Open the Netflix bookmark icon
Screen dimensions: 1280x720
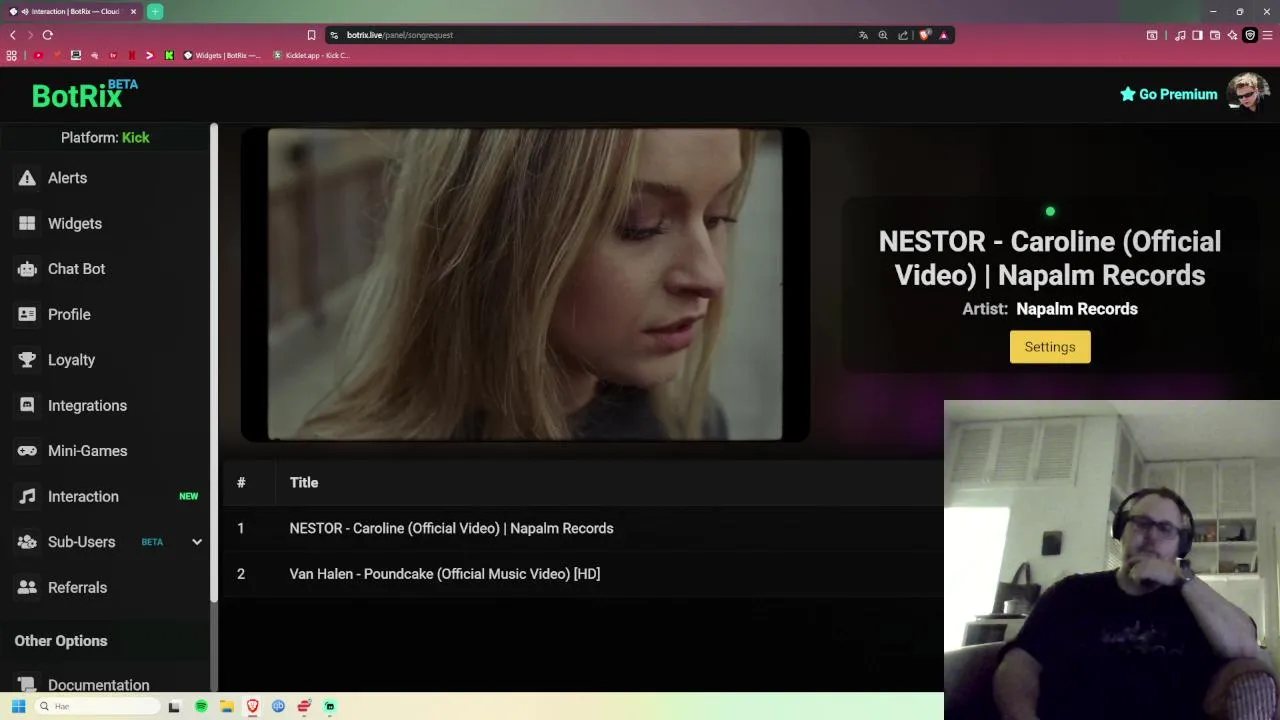[x=132, y=55]
